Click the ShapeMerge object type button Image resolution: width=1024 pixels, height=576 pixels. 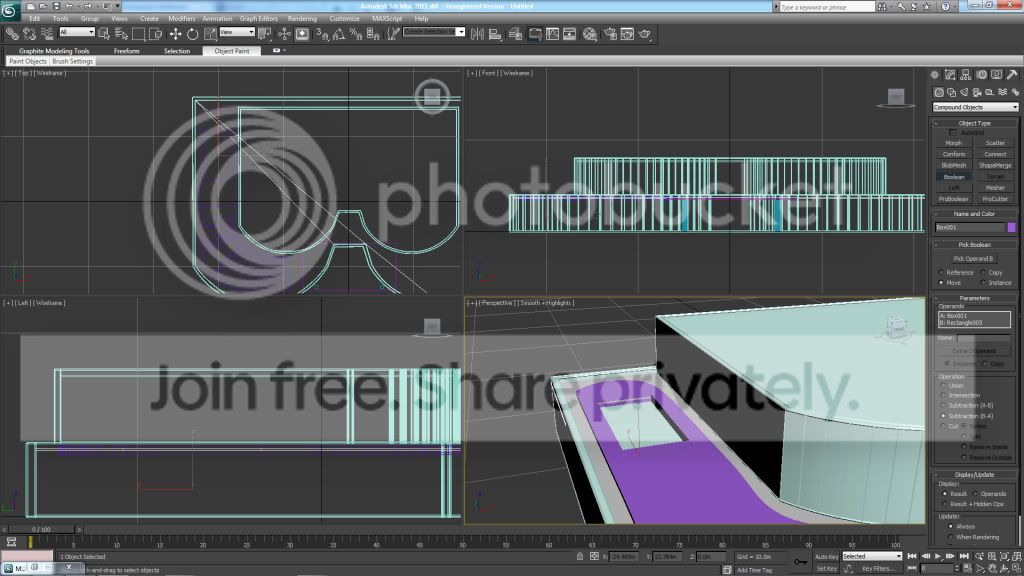[x=995, y=166]
